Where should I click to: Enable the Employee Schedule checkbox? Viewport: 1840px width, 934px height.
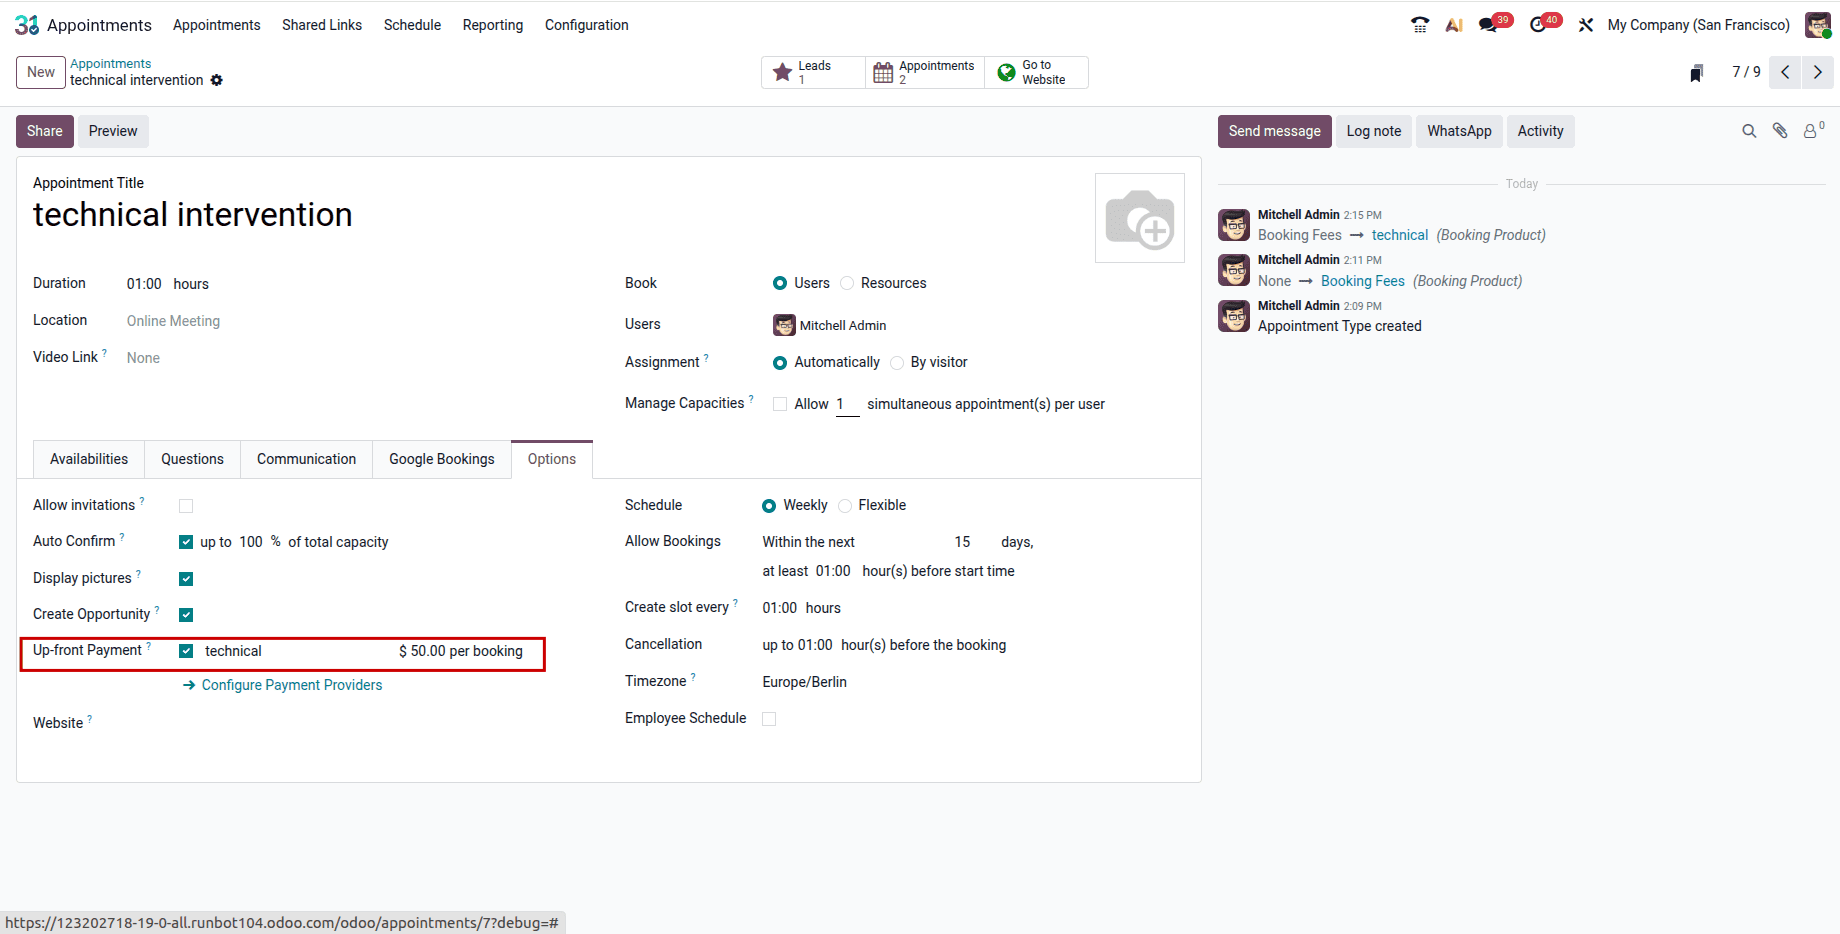(769, 719)
